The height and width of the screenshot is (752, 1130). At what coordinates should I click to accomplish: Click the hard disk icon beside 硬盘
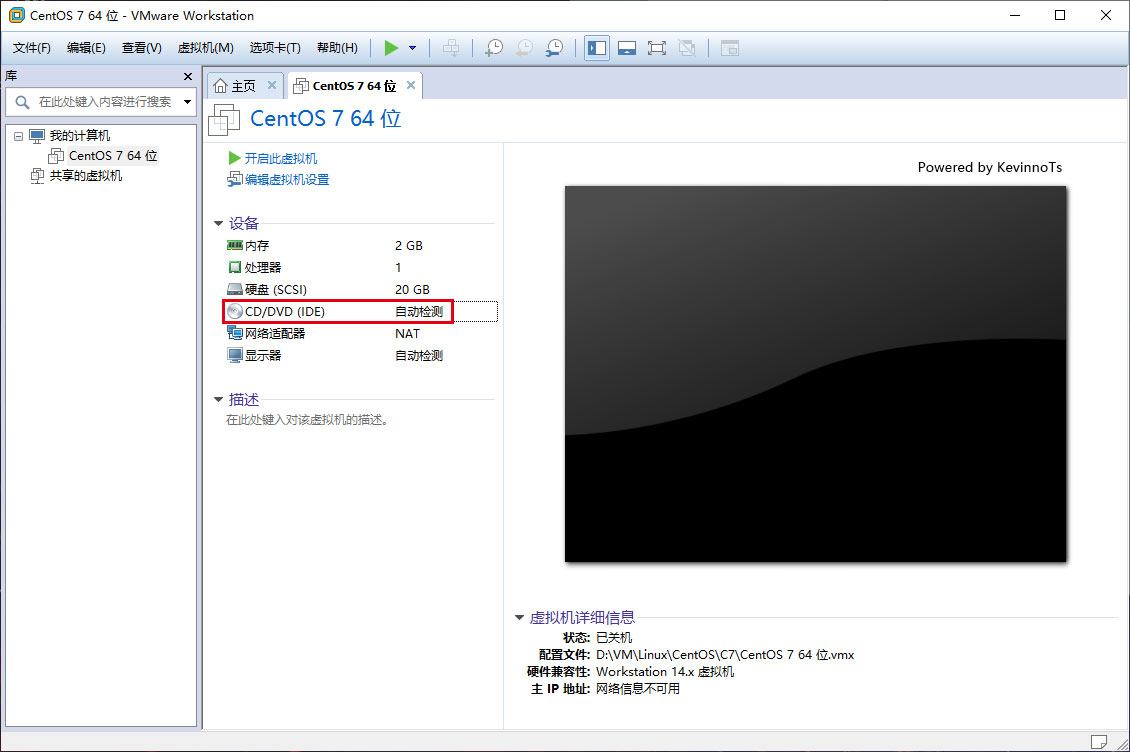pyautogui.click(x=235, y=290)
